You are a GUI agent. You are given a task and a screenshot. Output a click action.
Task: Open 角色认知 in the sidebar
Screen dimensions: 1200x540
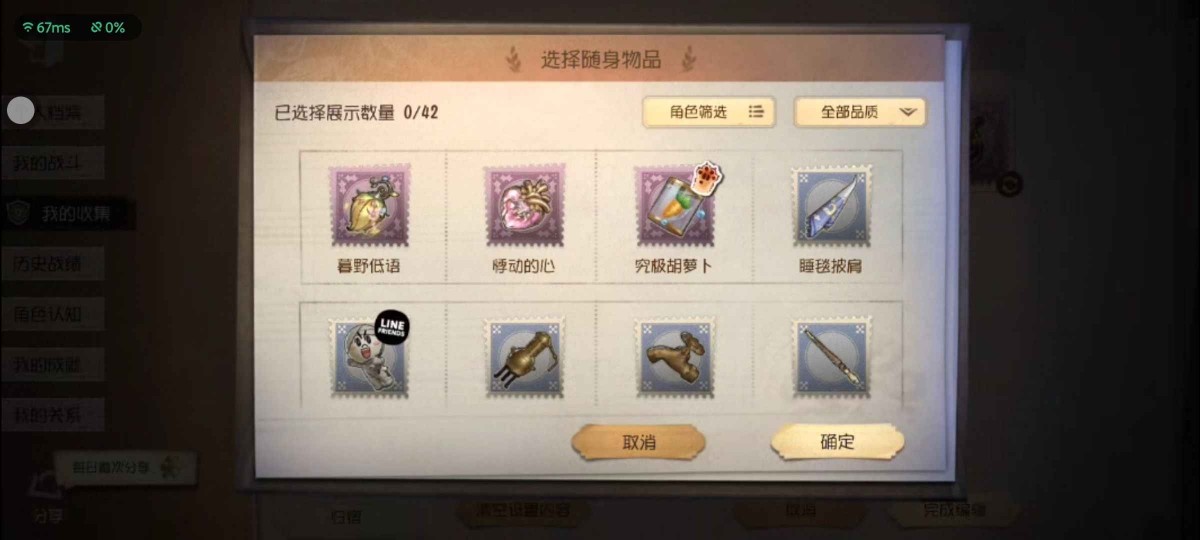pos(52,314)
